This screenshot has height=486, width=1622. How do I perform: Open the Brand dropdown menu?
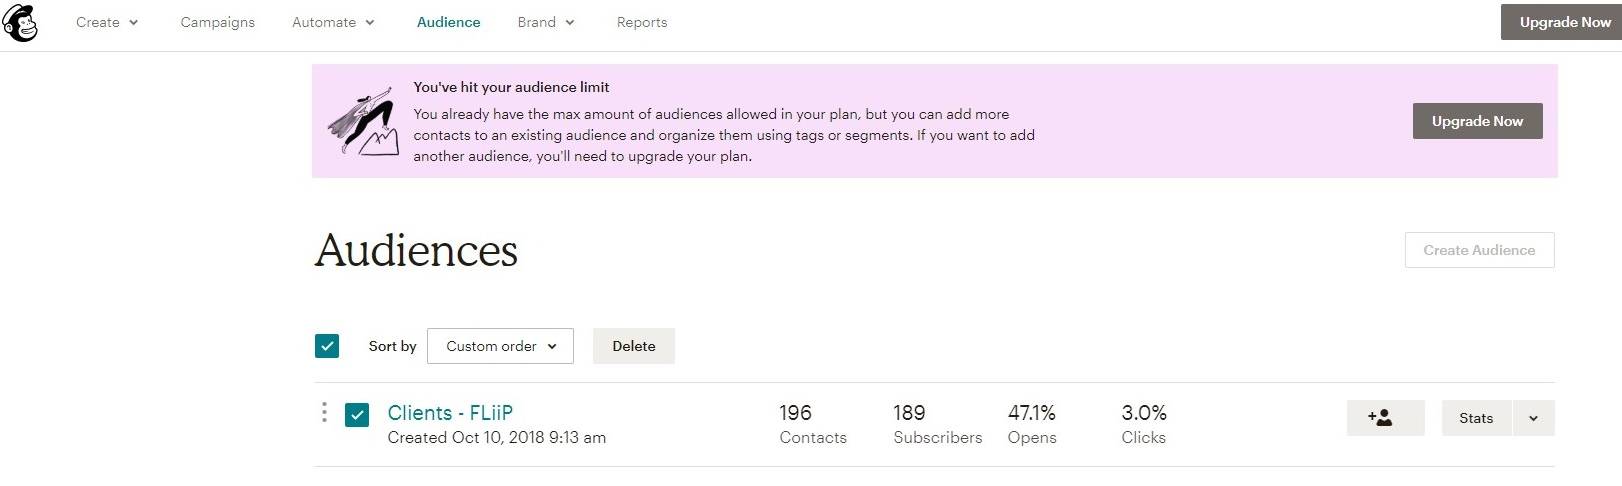tap(546, 22)
